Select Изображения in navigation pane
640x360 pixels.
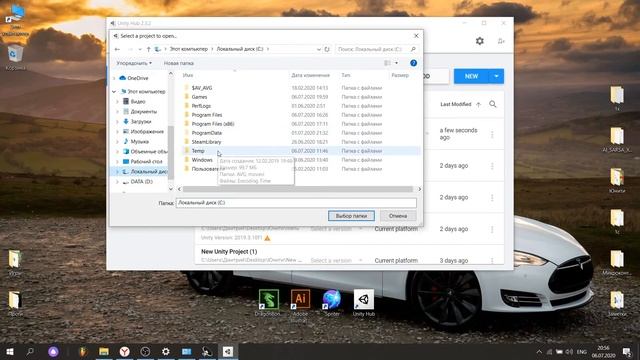click(x=147, y=131)
